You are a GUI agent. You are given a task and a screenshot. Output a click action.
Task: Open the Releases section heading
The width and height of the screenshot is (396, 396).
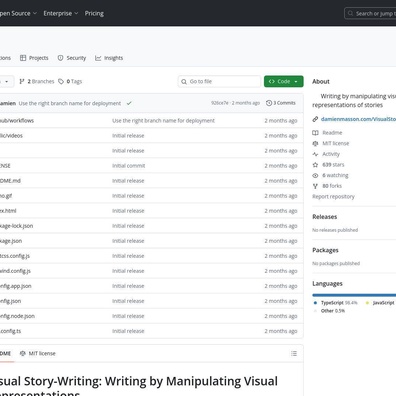tap(325, 217)
